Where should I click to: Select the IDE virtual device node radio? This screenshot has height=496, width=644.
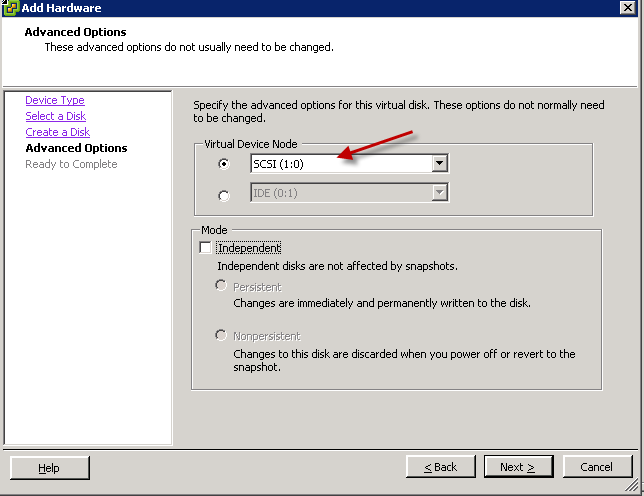pyautogui.click(x=224, y=196)
